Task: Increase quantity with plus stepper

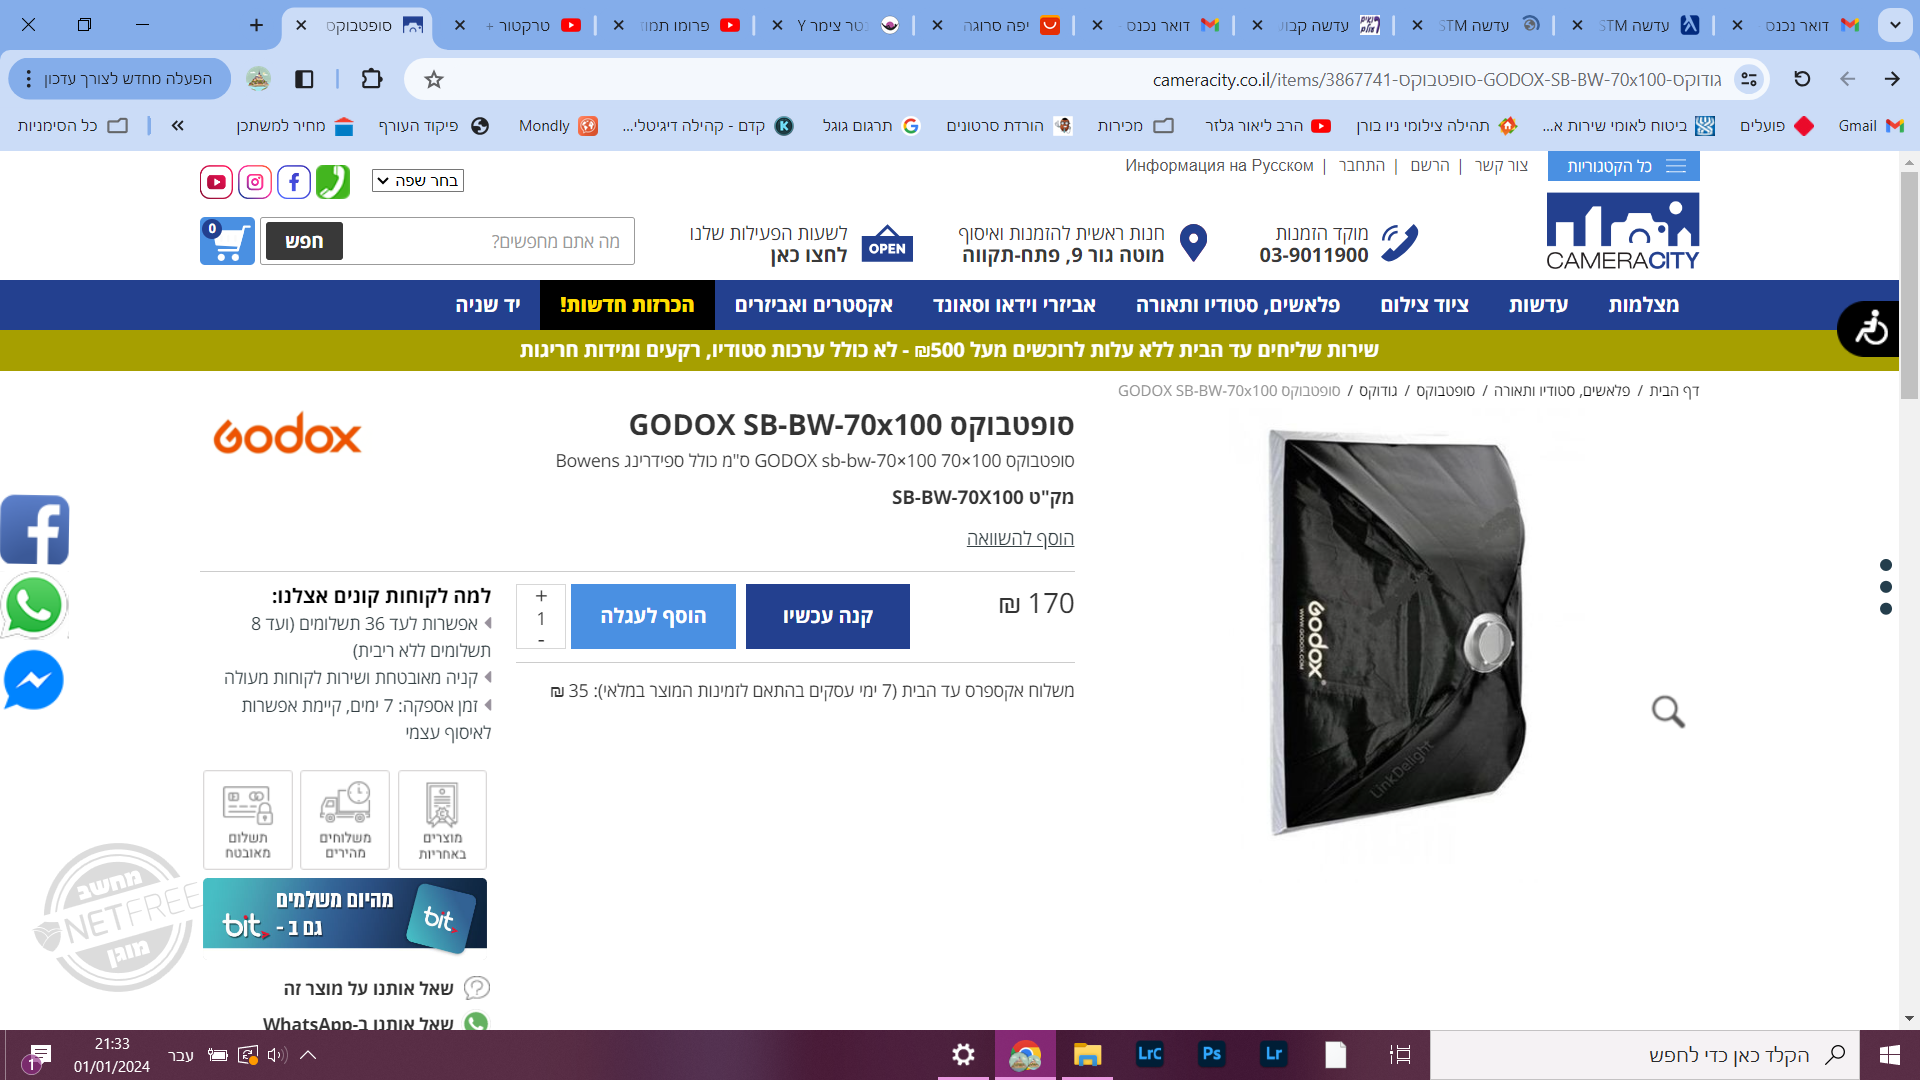Action: point(541,596)
